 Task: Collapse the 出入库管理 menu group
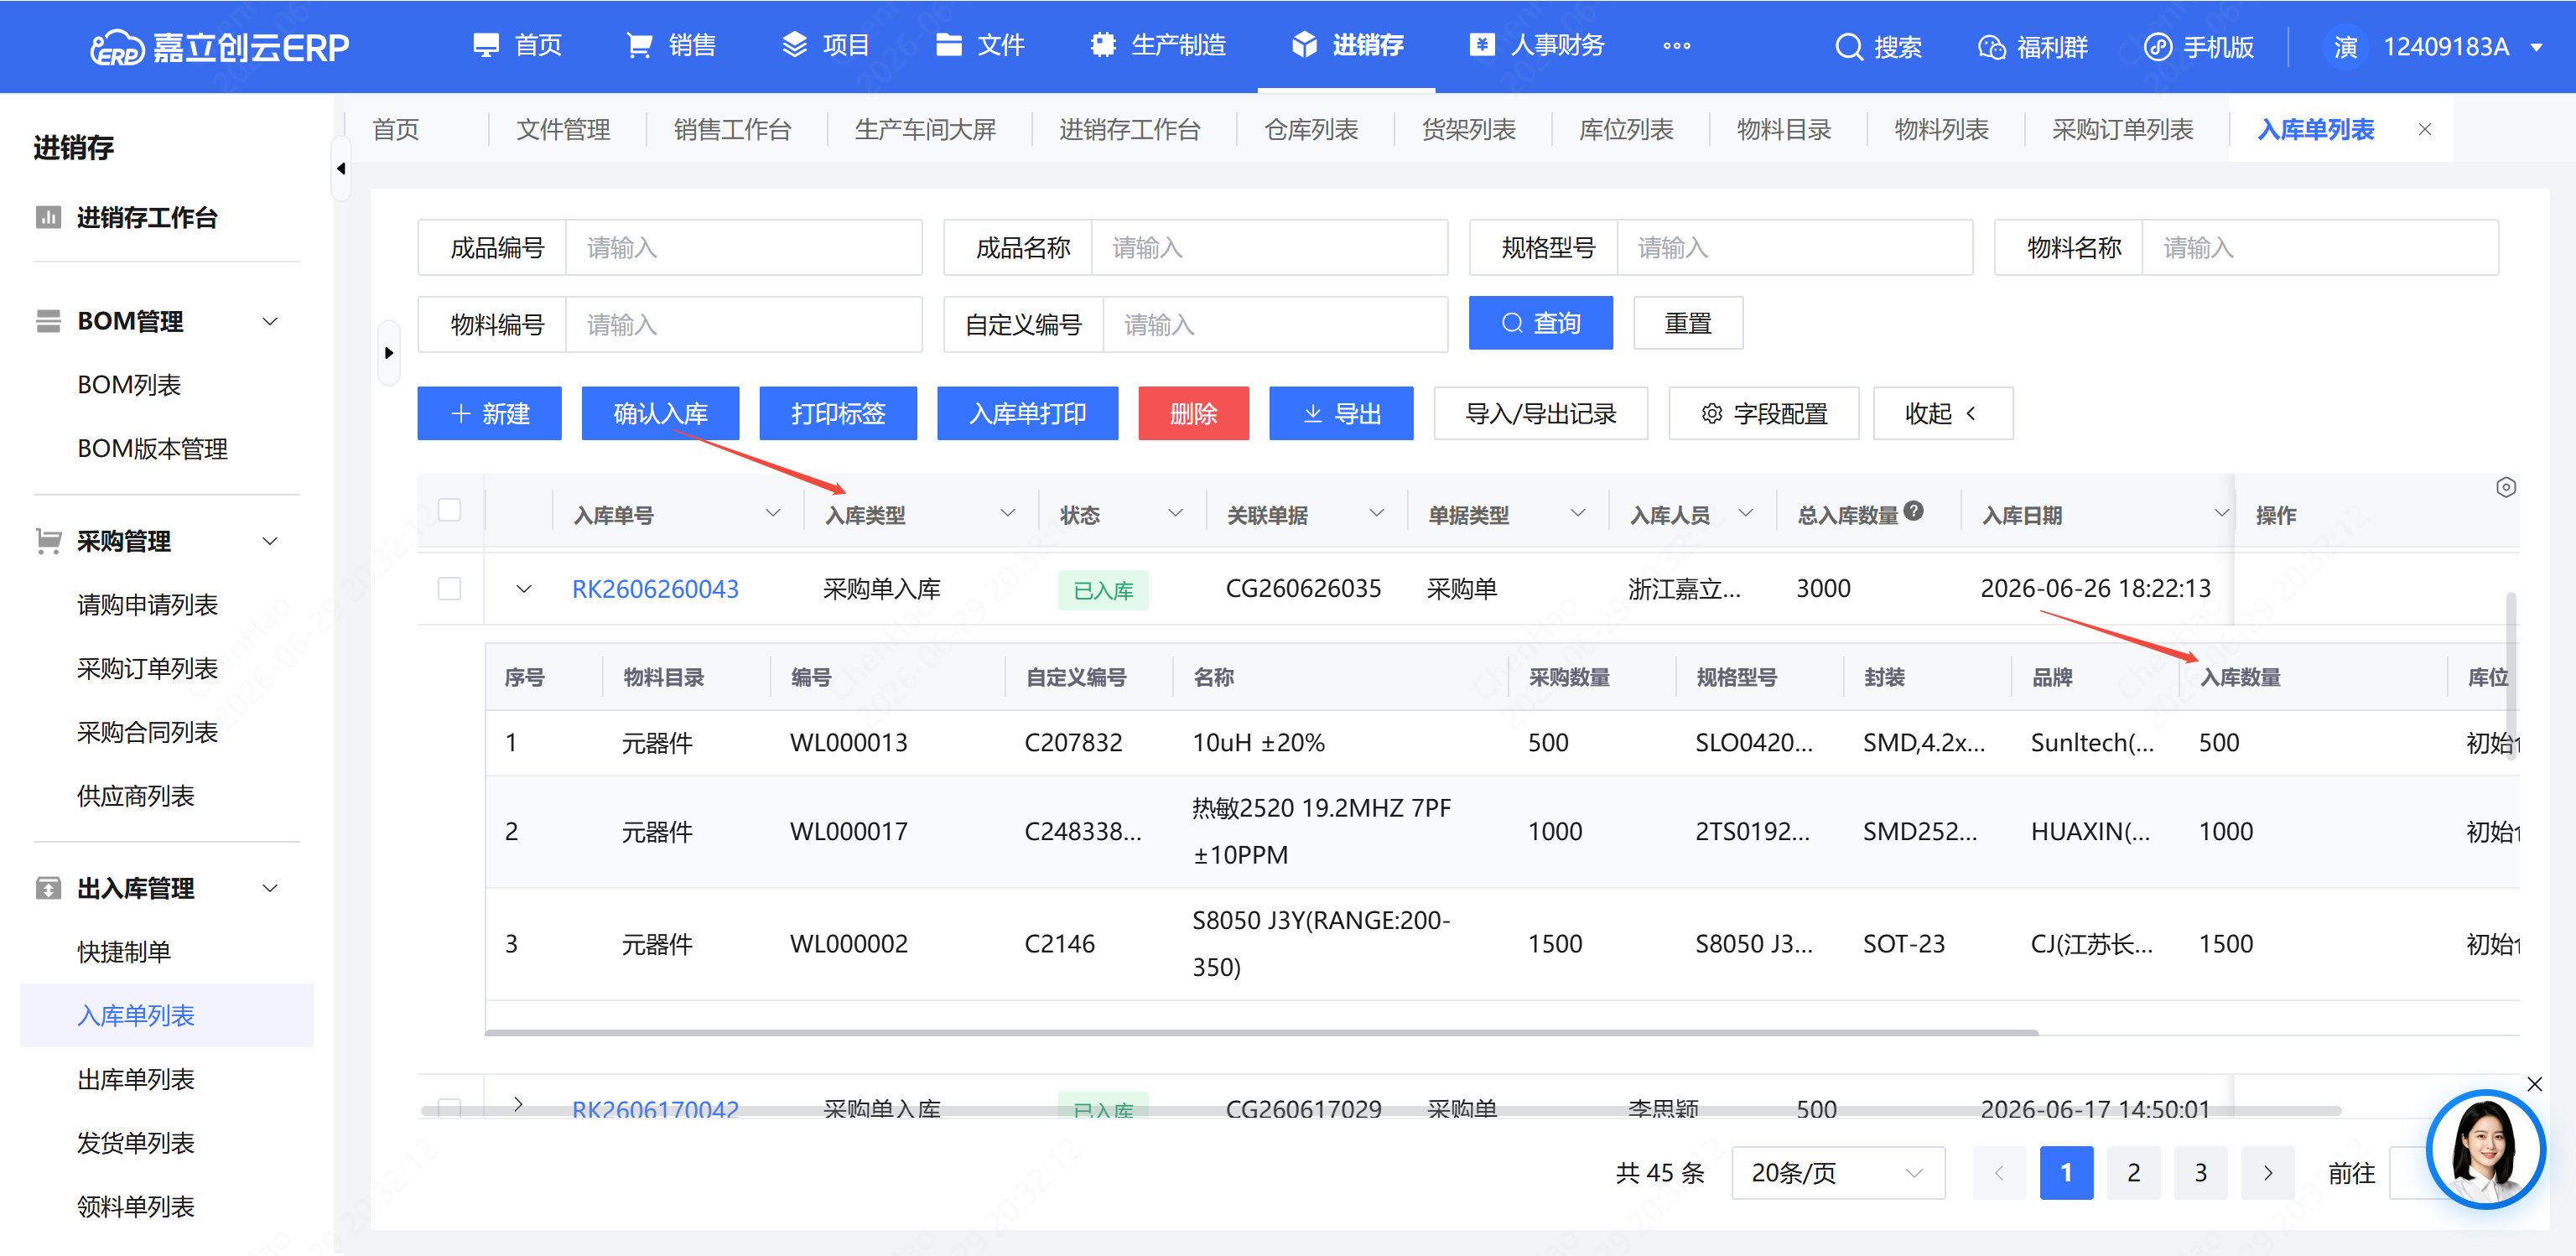(x=269, y=888)
